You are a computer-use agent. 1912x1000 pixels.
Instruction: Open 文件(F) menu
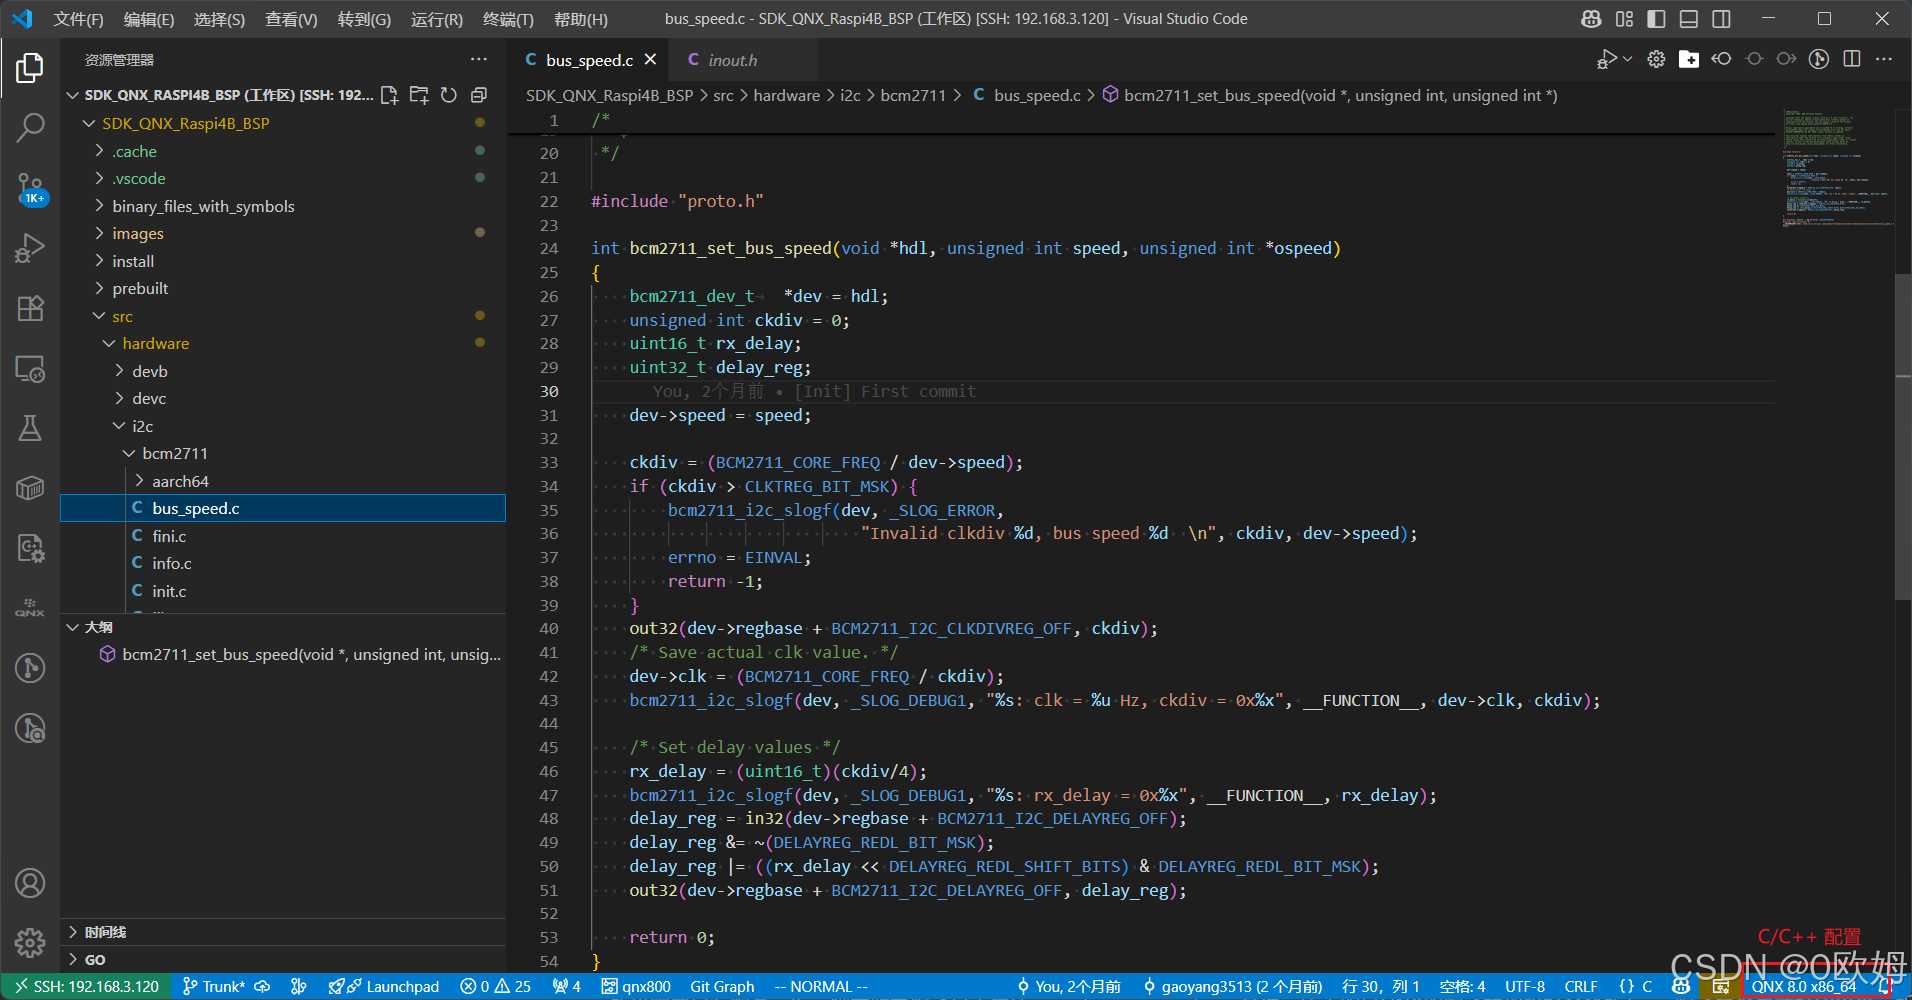point(78,19)
